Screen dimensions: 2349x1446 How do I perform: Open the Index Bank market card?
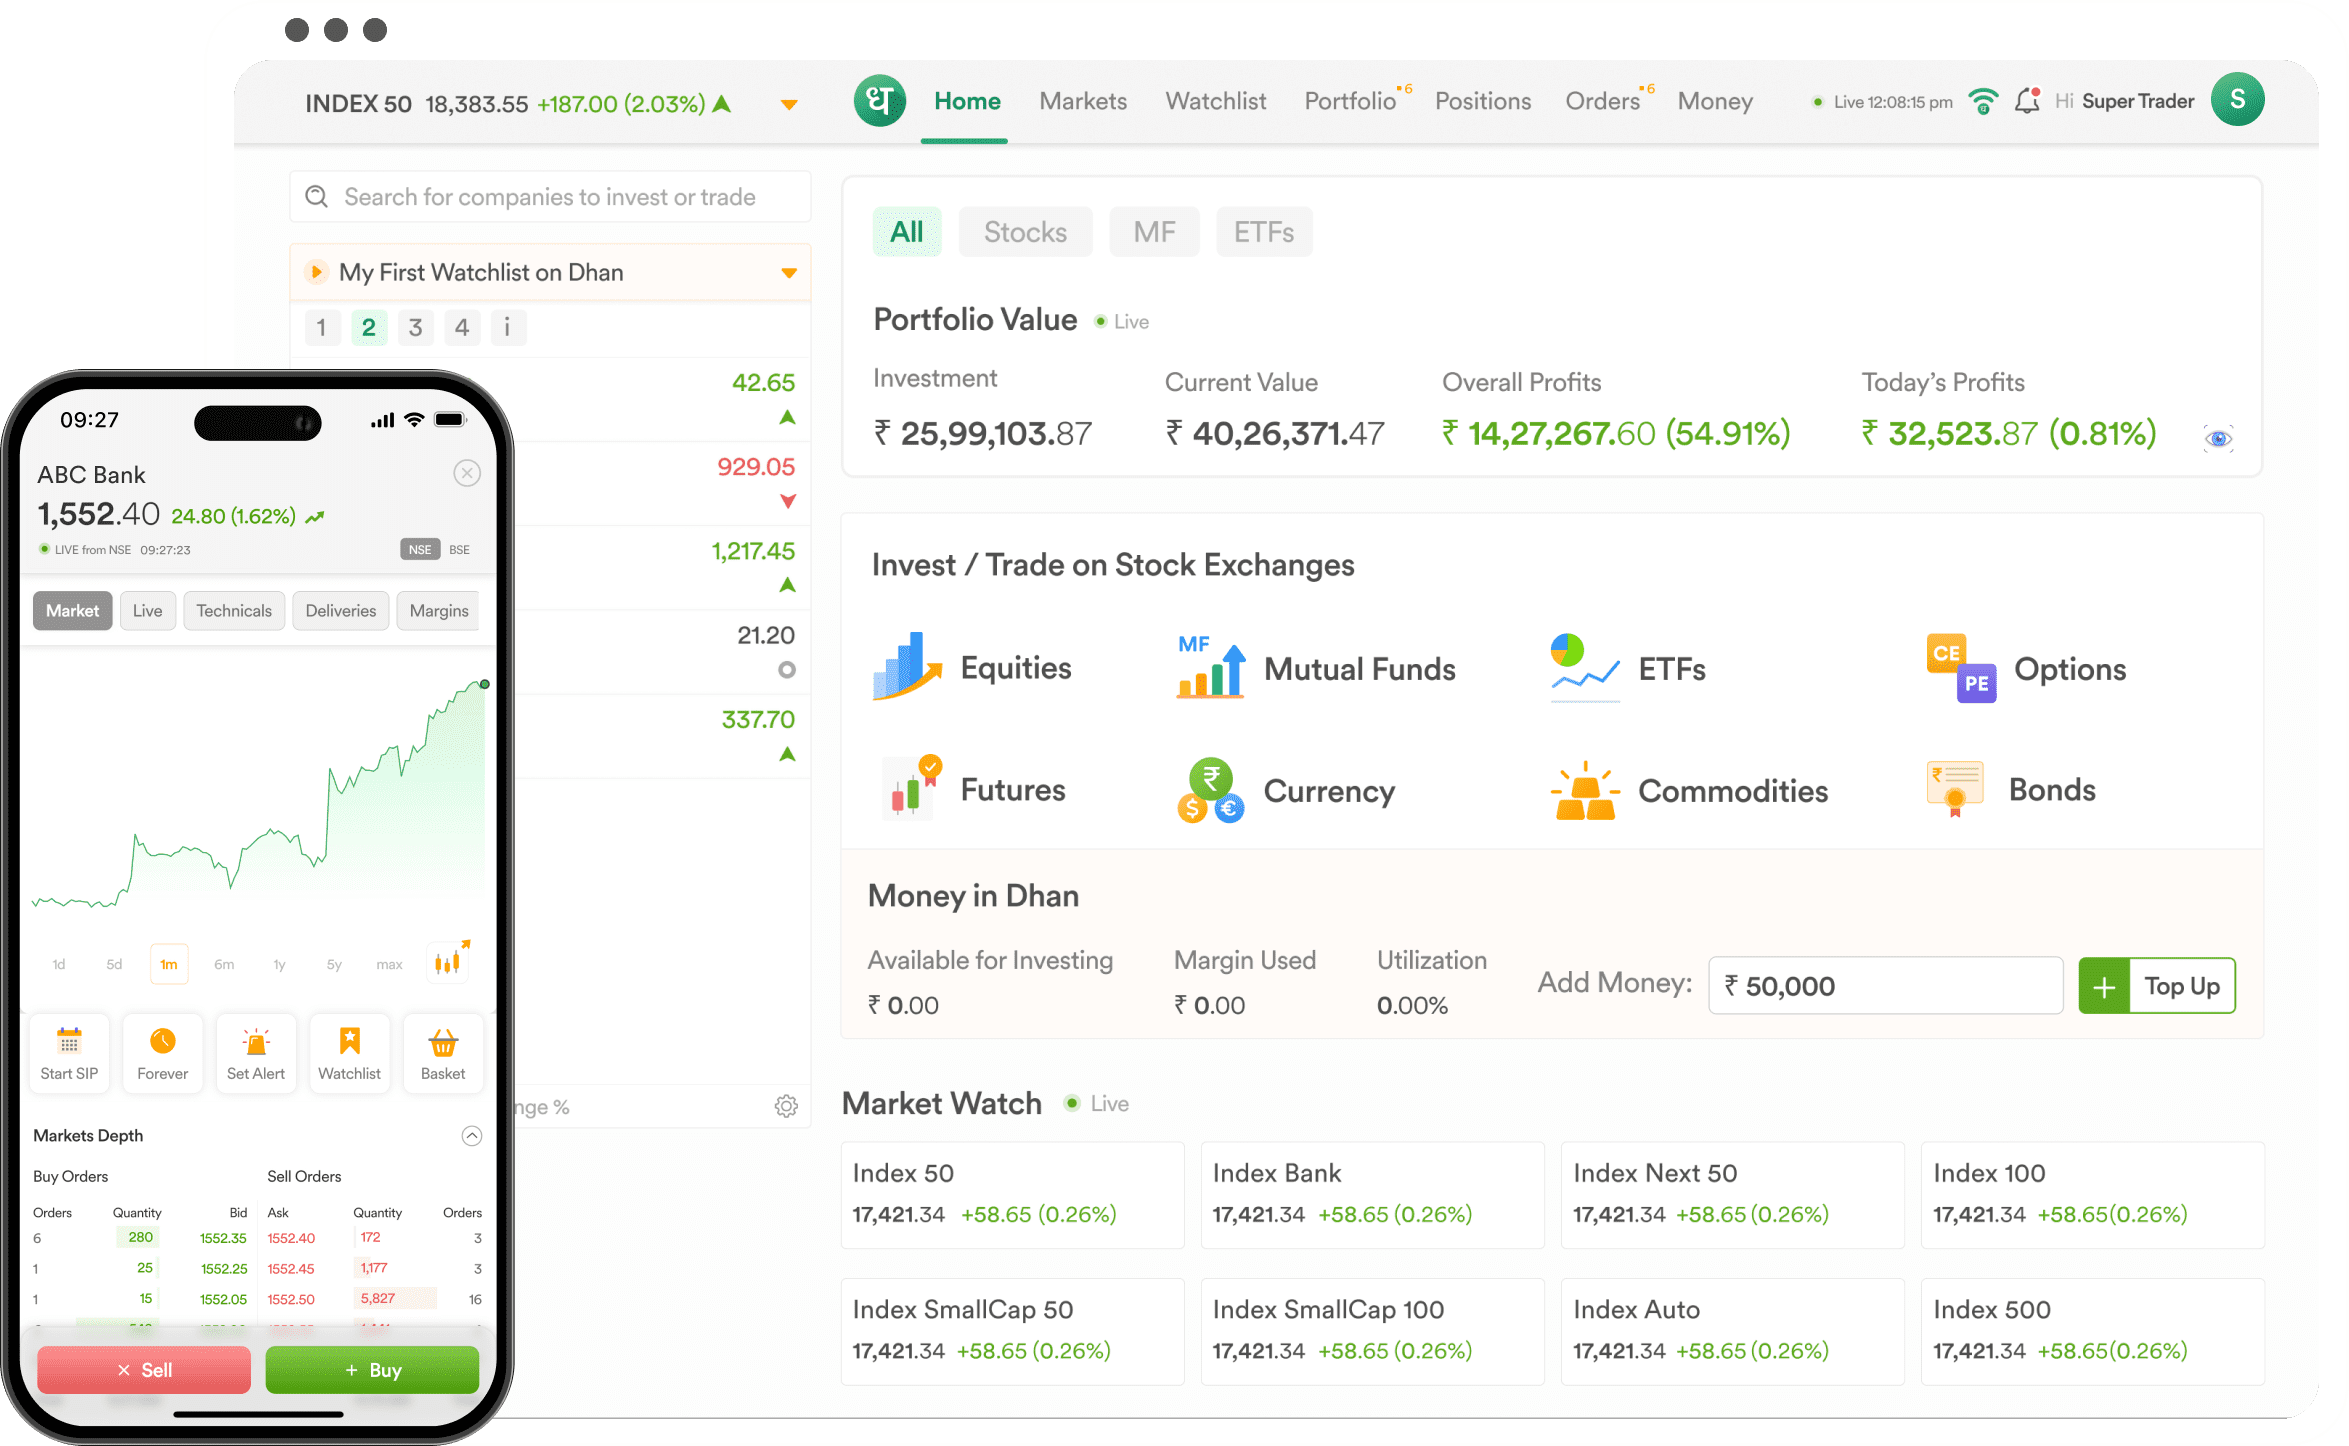pyautogui.click(x=1372, y=1194)
